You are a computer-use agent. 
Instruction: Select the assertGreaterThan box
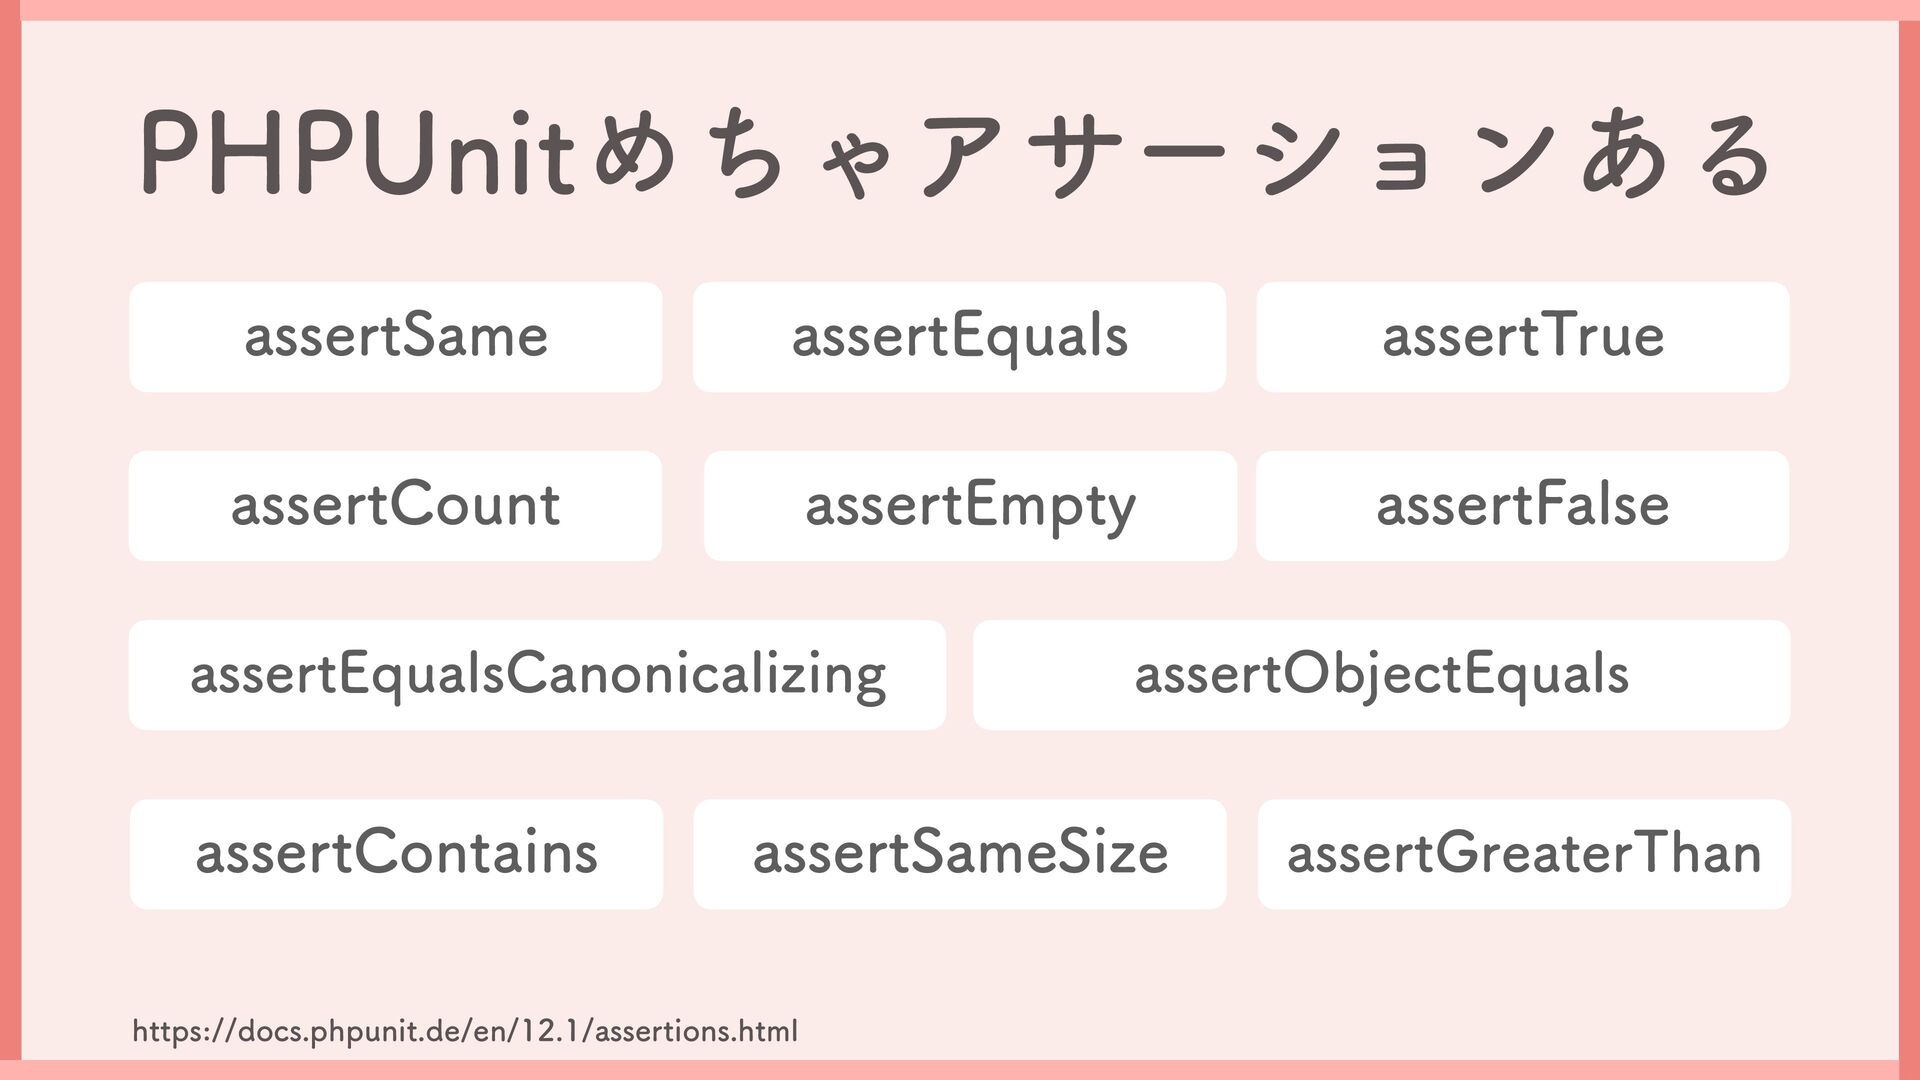(1523, 854)
